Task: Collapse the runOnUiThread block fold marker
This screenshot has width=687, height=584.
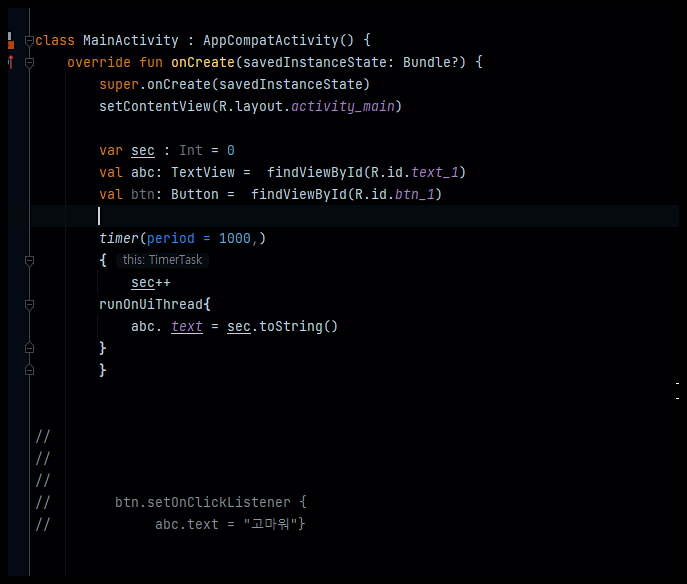Action: (29, 305)
